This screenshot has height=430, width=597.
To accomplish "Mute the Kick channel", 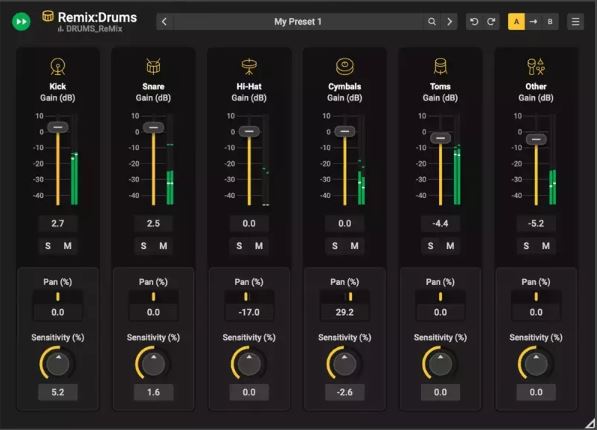I will 67,246.
